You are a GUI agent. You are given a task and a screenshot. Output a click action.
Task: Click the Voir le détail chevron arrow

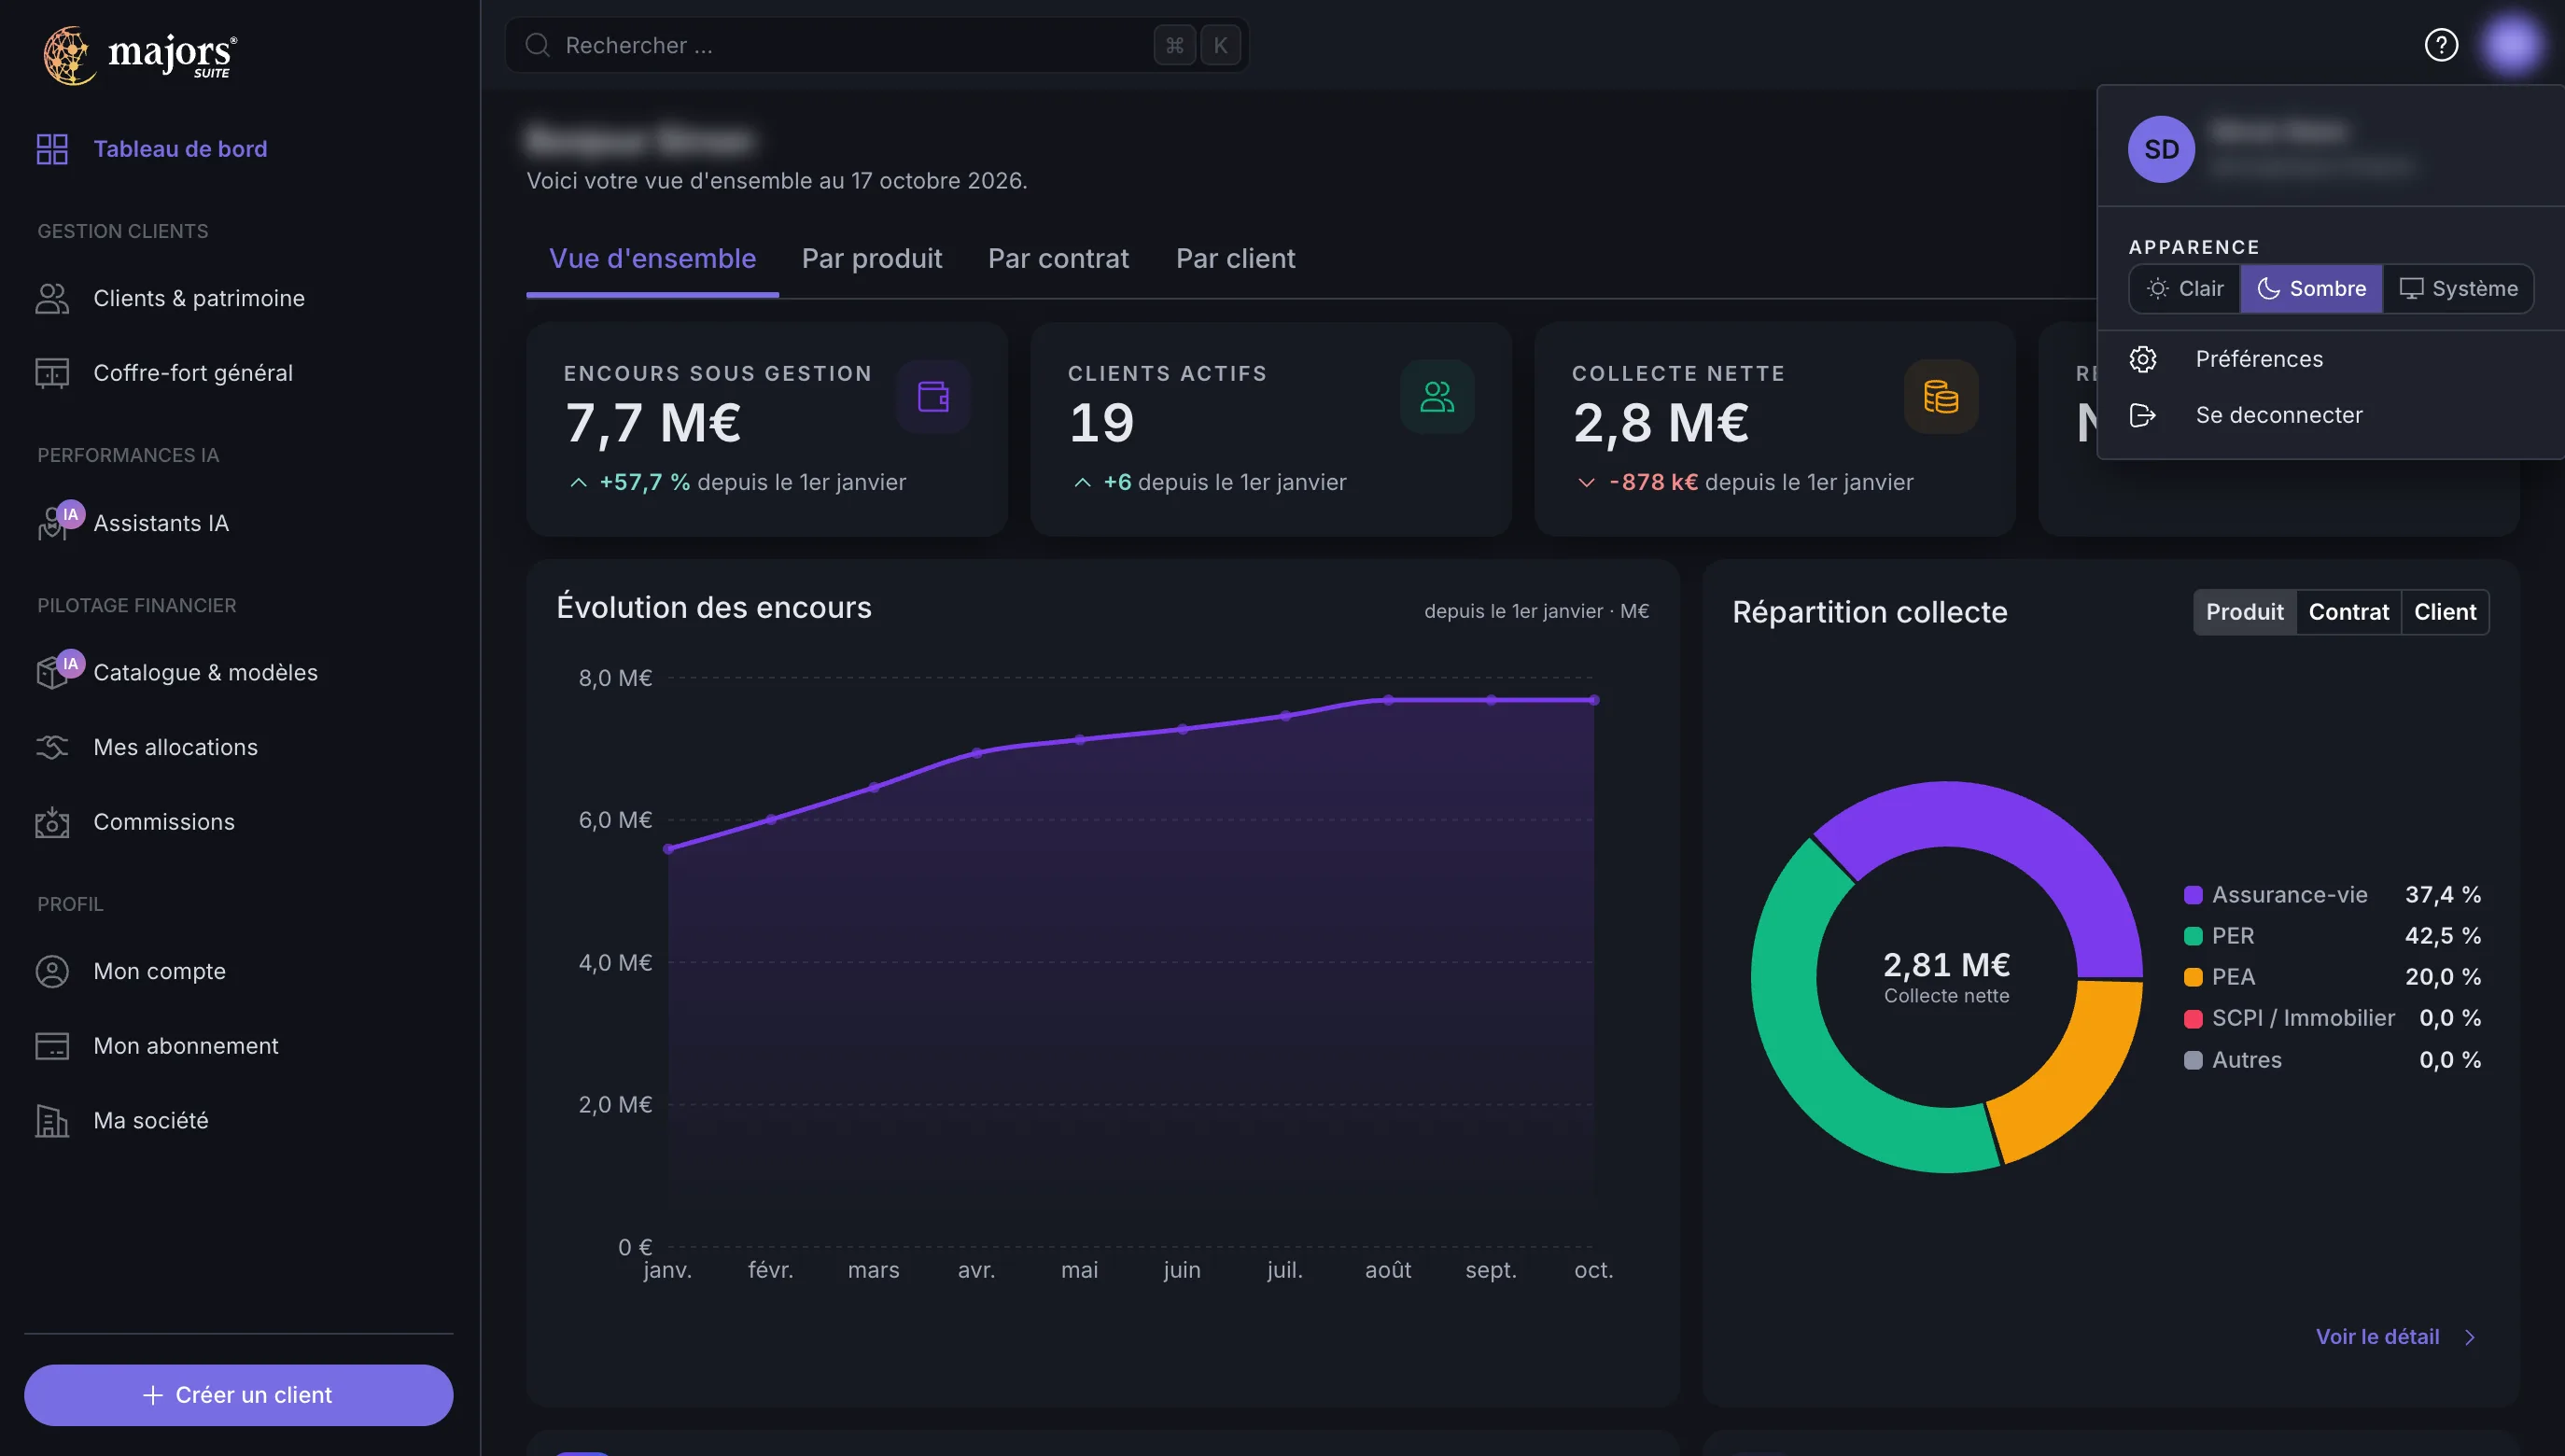click(2470, 1337)
